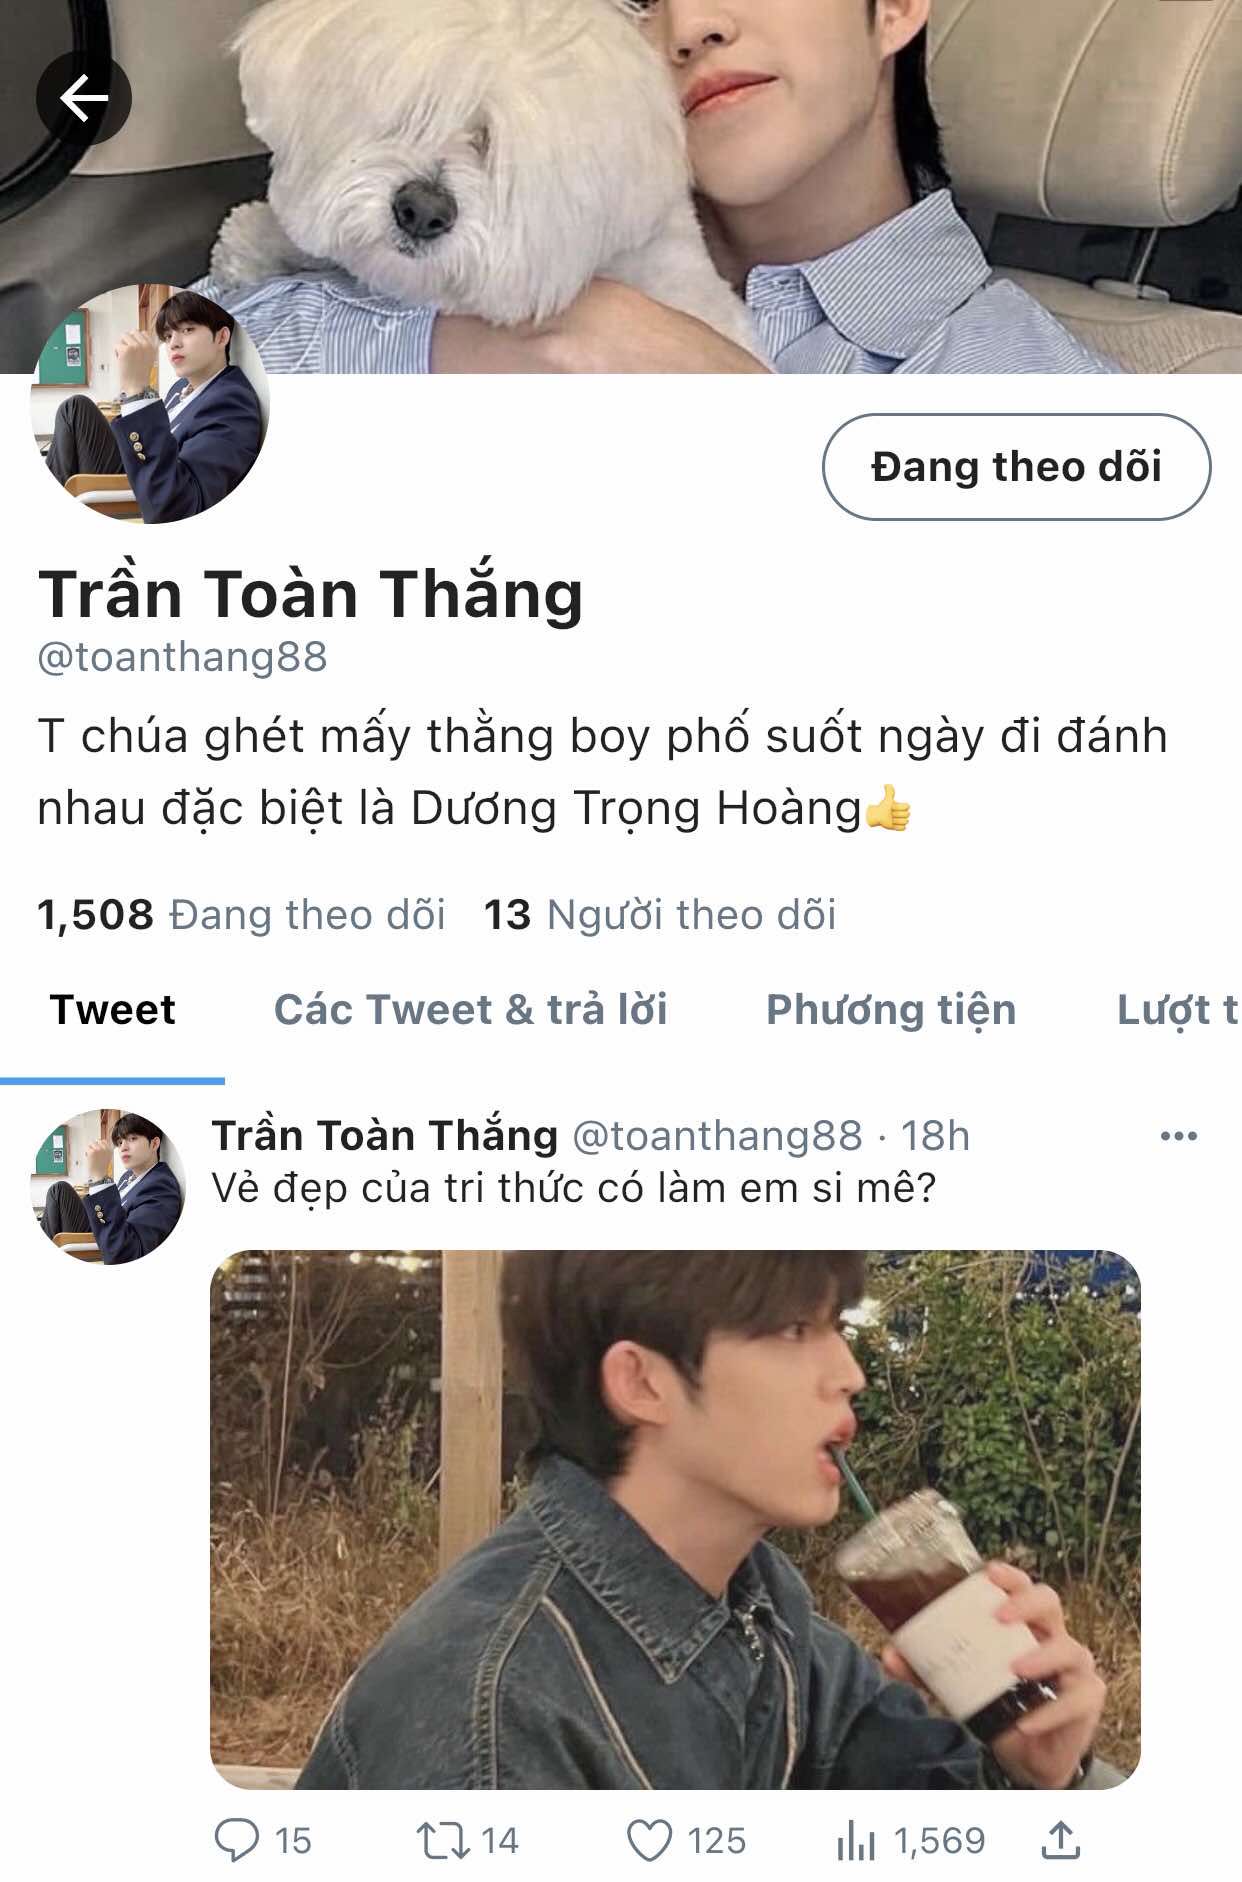Tap the small avatar beside the tweet

point(108,1186)
